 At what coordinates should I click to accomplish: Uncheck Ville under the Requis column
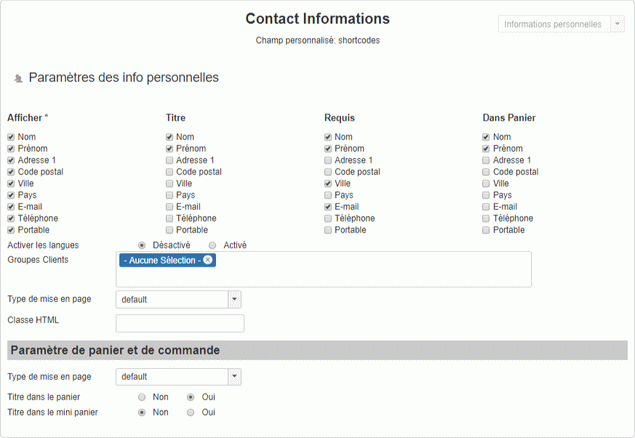click(329, 184)
